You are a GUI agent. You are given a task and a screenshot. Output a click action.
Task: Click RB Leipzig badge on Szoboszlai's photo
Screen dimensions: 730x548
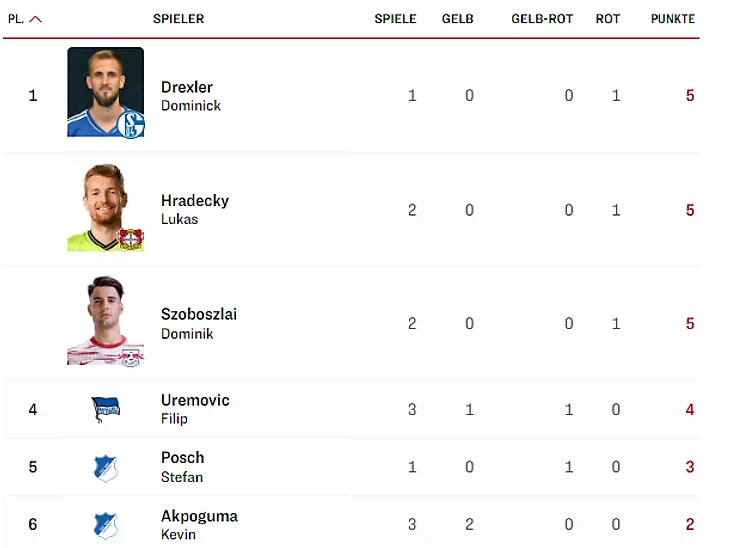click(x=131, y=354)
